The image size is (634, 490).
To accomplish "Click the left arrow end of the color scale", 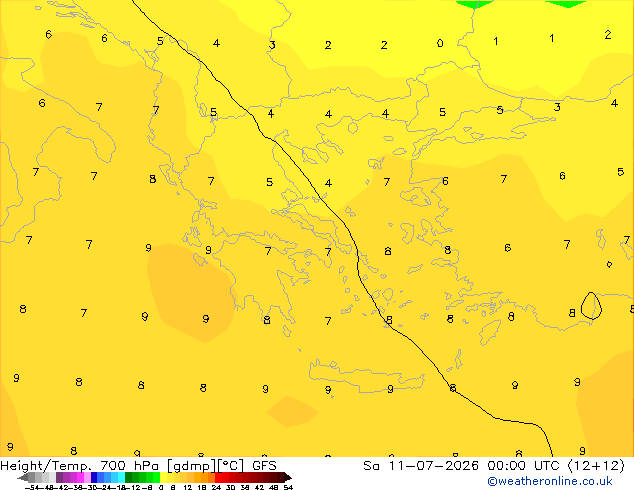I will 23,477.
